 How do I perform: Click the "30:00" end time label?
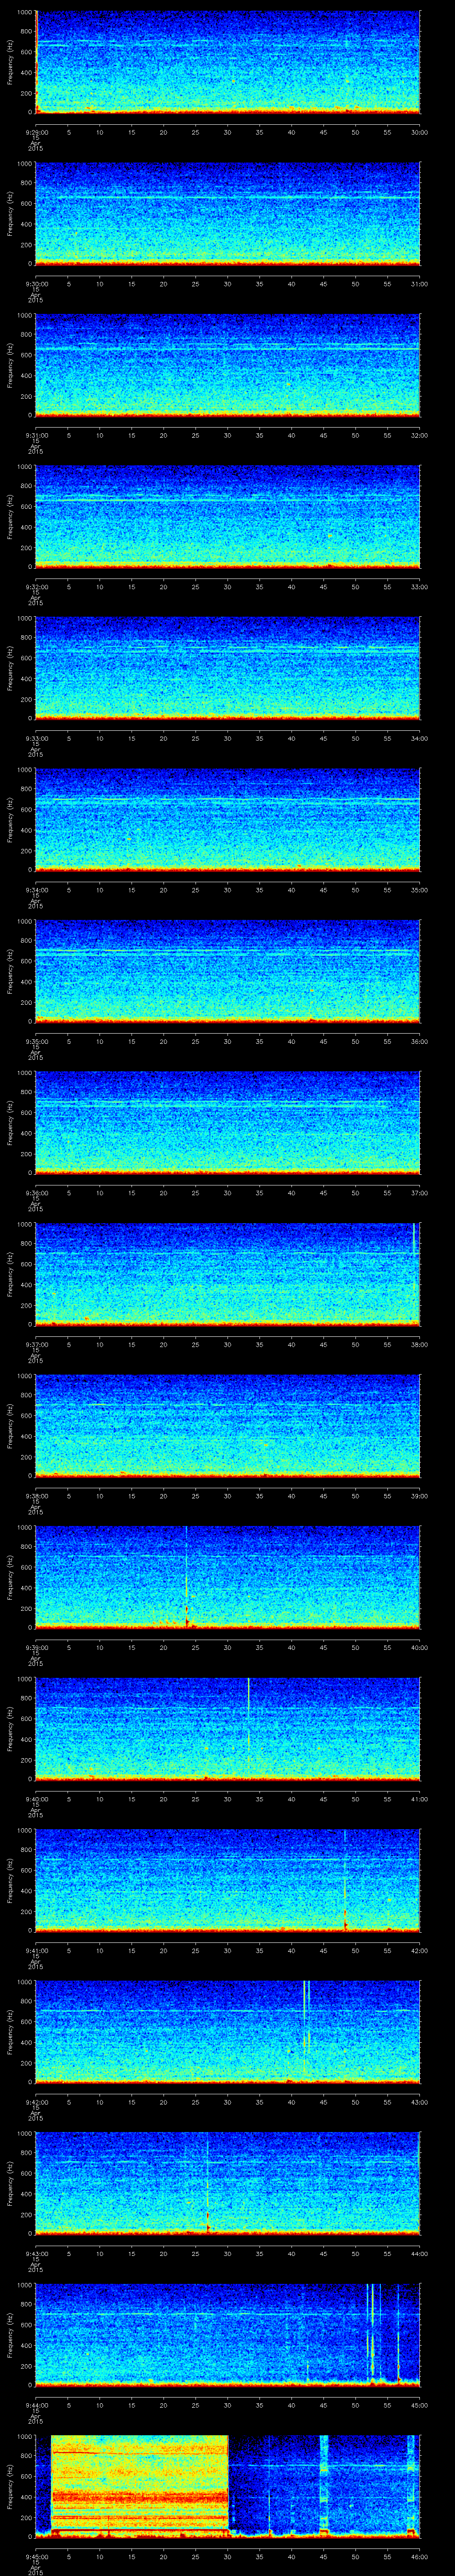[420, 132]
